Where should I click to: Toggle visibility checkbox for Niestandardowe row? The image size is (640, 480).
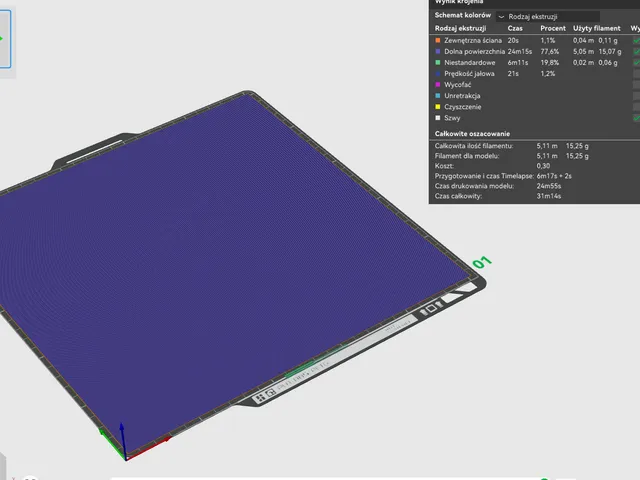[x=636, y=62]
